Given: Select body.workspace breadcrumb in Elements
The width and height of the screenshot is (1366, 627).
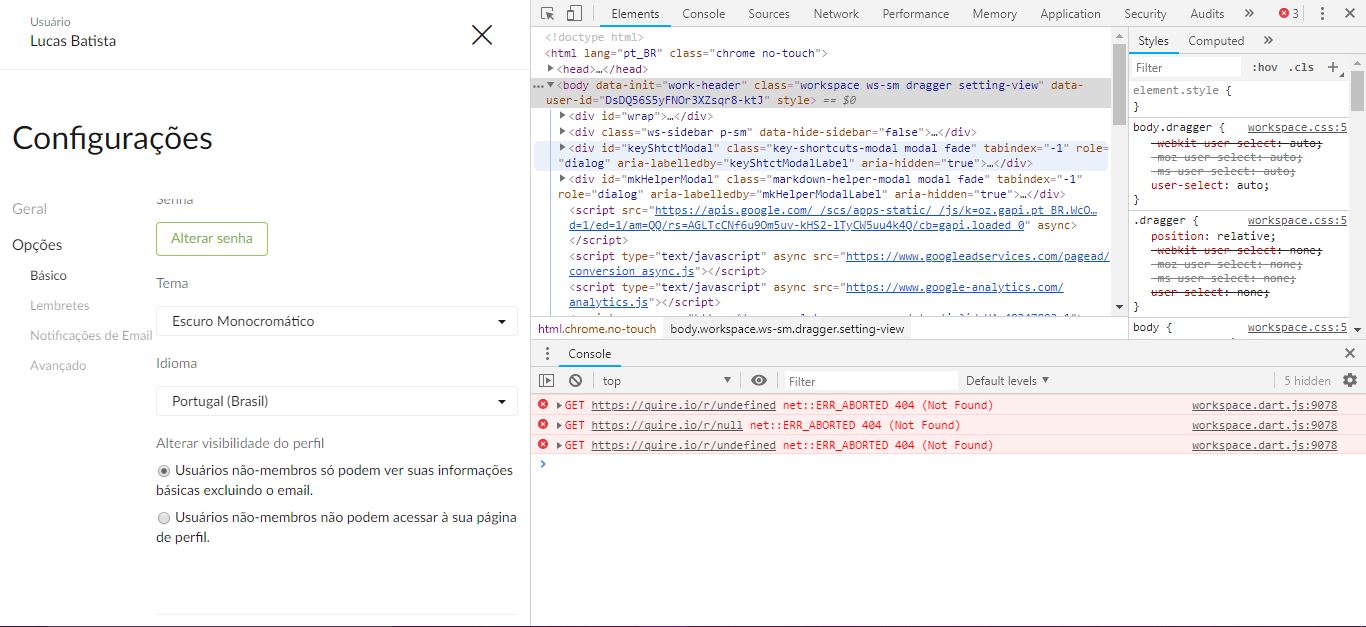Looking at the screenshot, I should [787, 329].
